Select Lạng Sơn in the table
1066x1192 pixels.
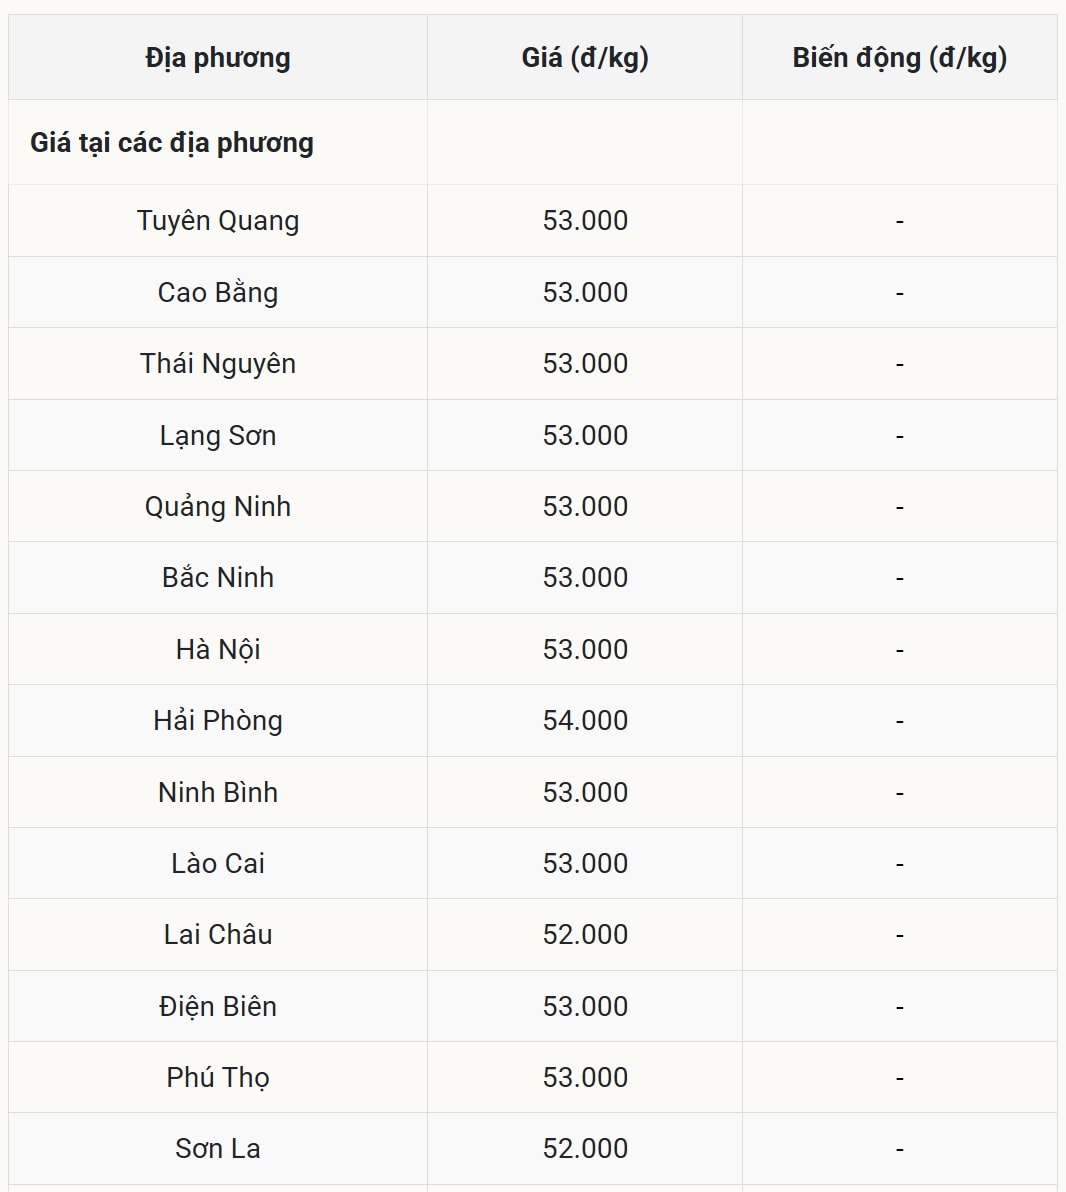[x=218, y=436]
